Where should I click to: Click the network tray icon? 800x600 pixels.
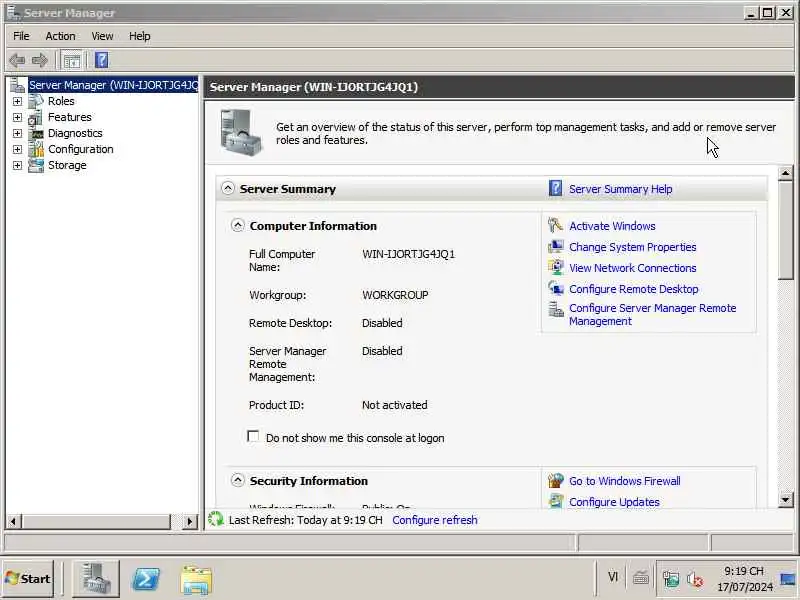click(670, 579)
